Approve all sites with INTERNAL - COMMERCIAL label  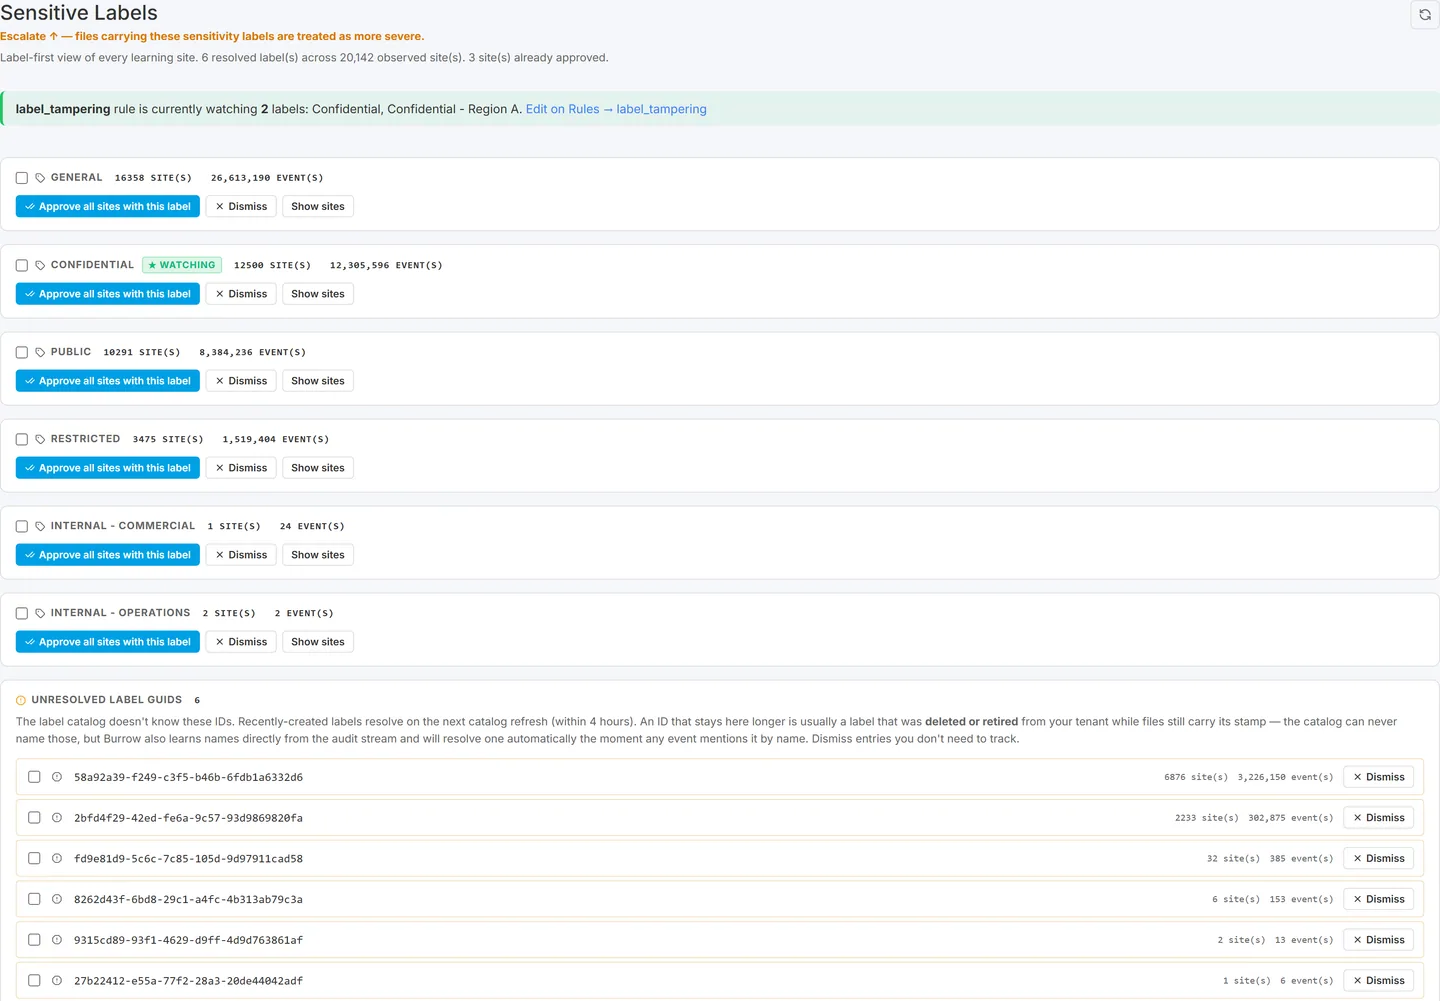pyautogui.click(x=108, y=555)
